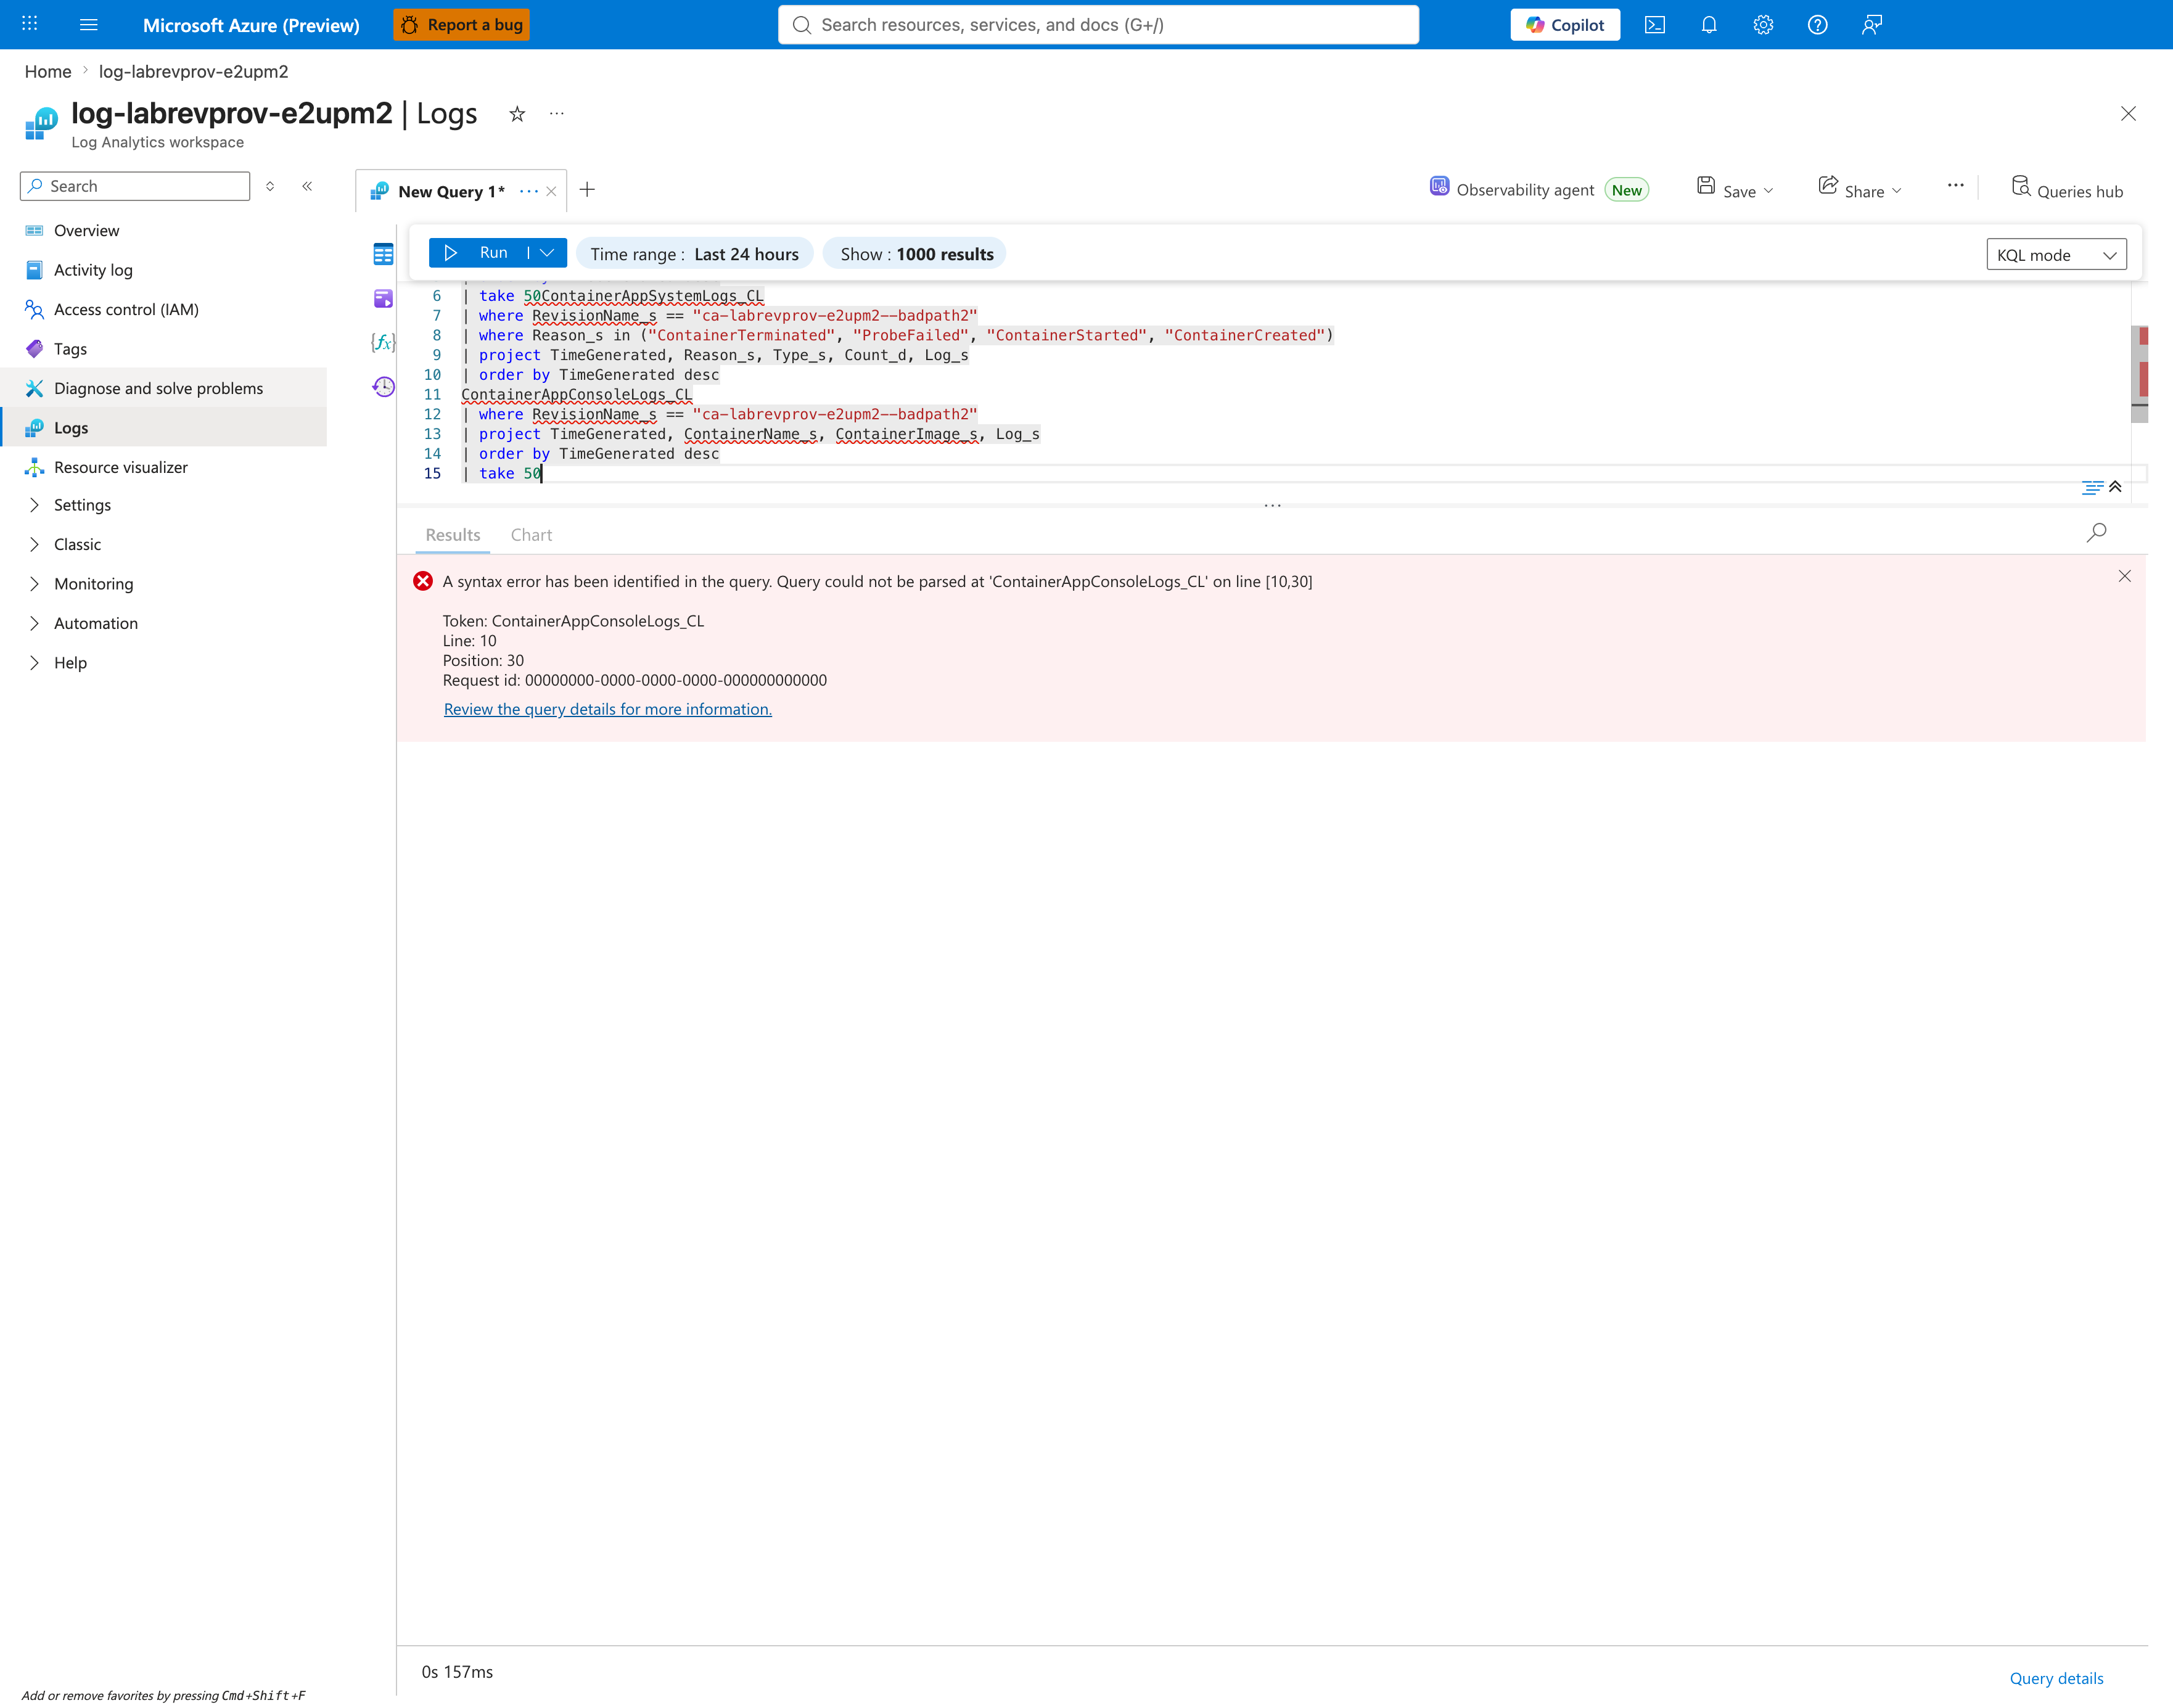Focus the top Search resources field

(1099, 25)
